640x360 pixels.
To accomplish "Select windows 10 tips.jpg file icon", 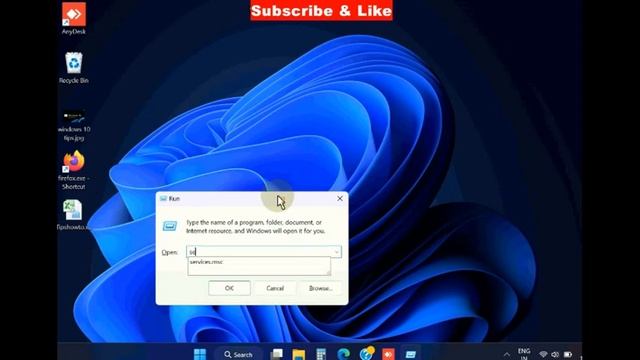I will tap(74, 125).
